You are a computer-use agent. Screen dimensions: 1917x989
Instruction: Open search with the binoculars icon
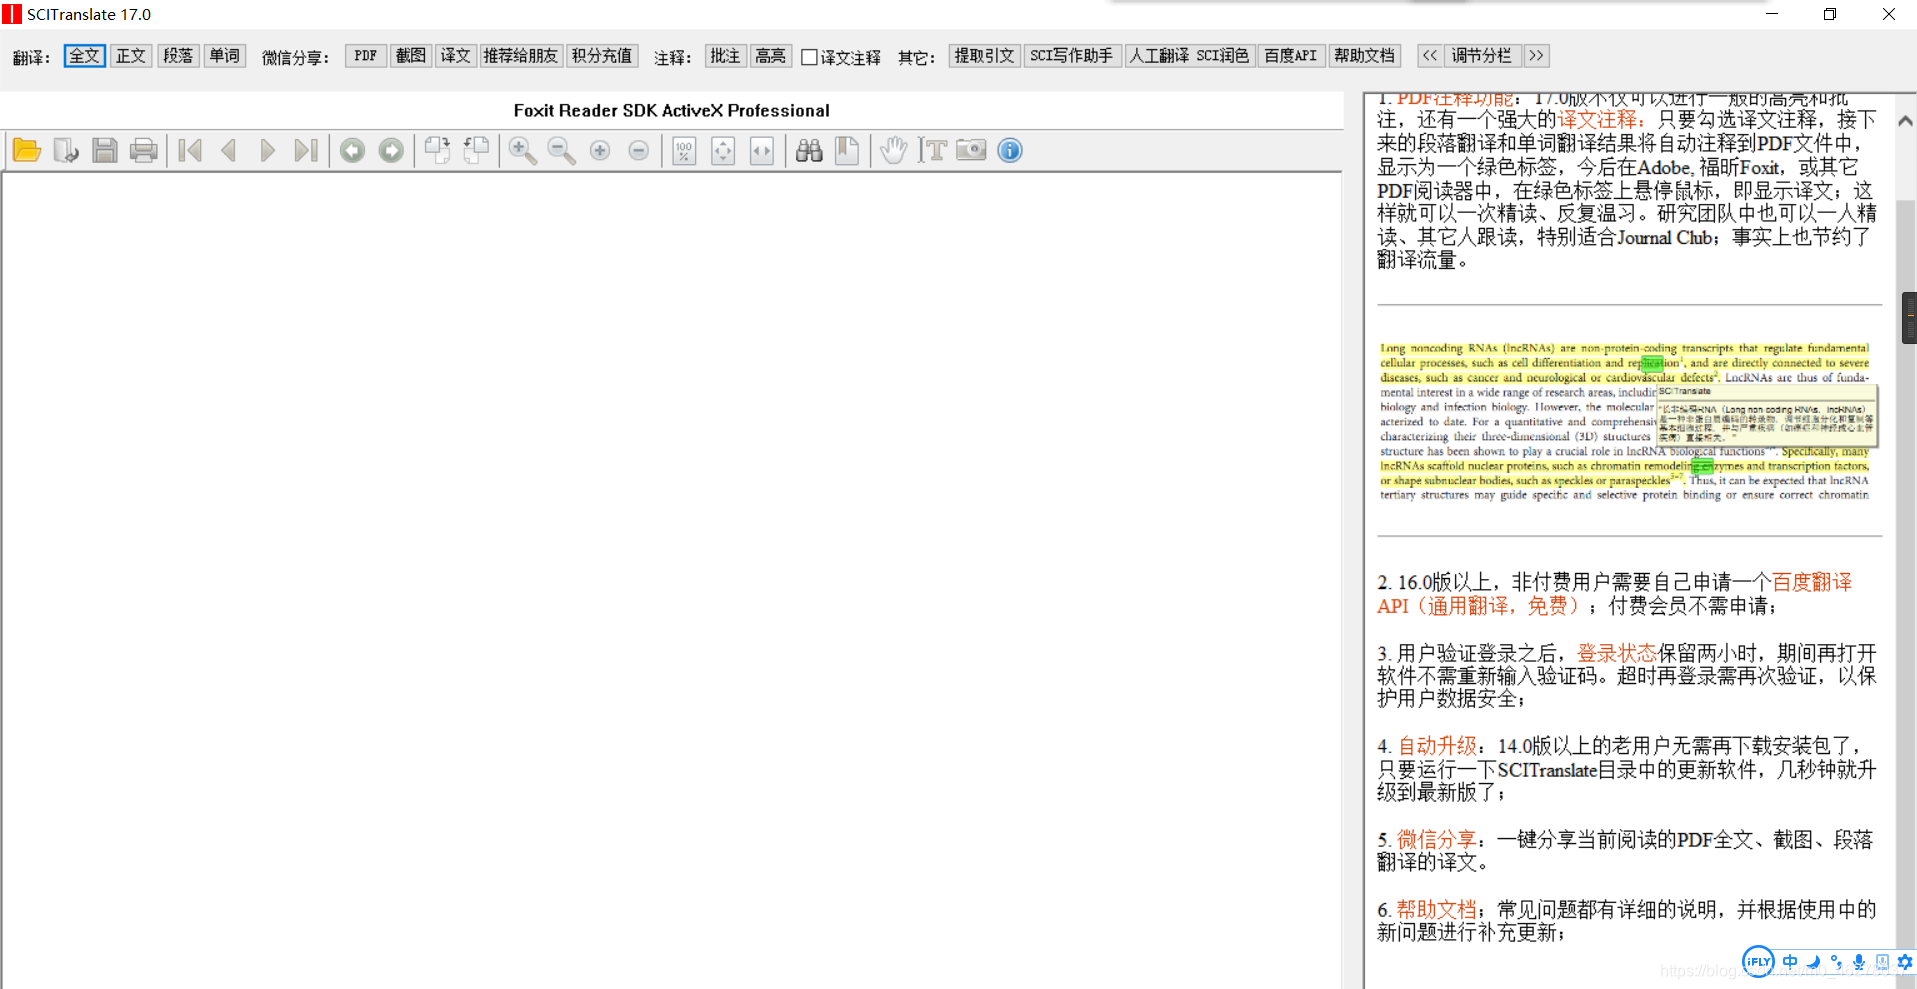point(809,151)
